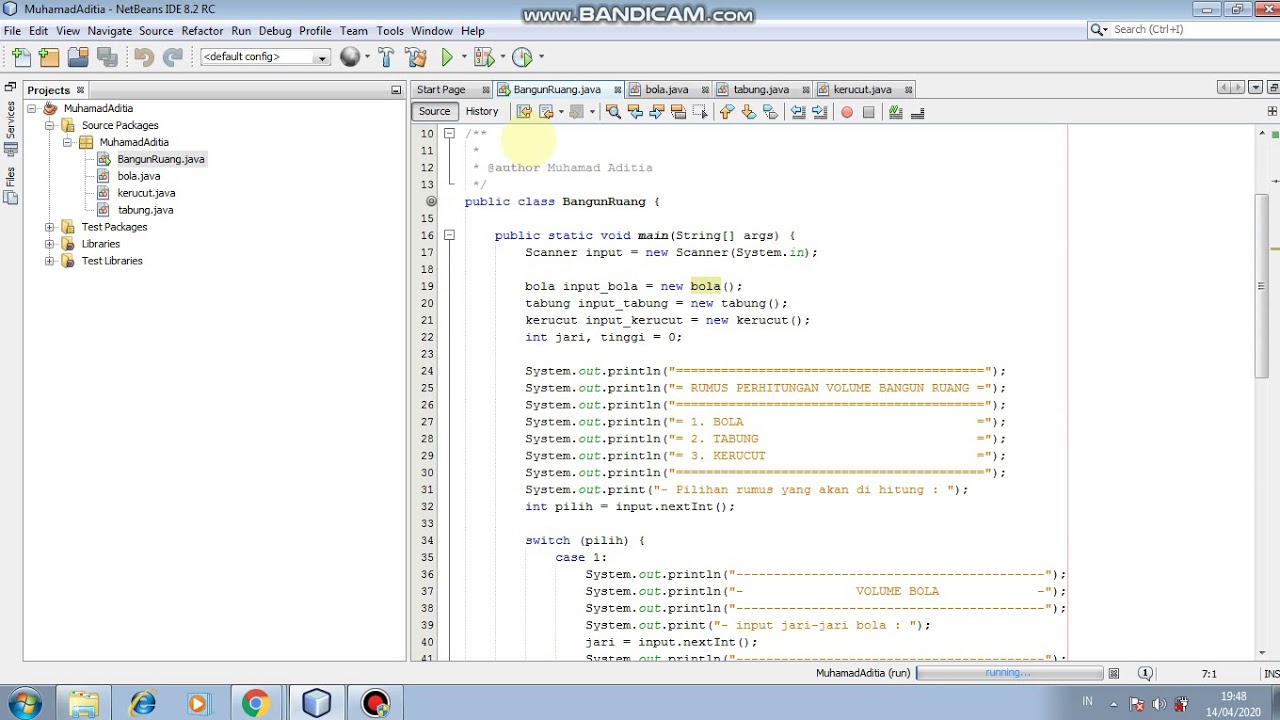Open the Navigate menu

109,31
